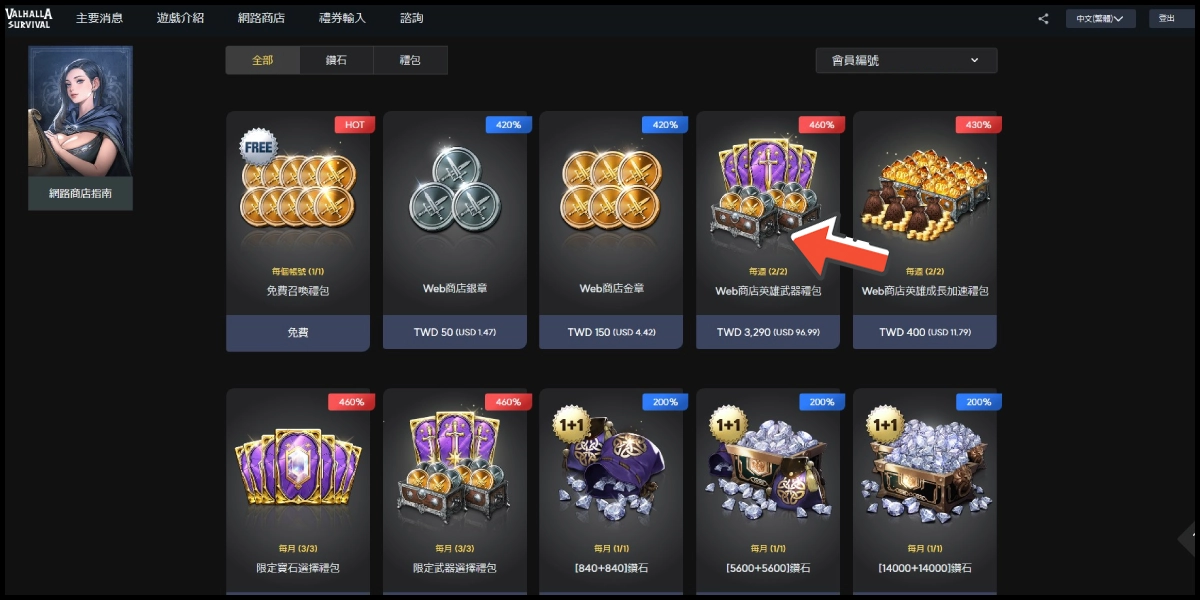Open the hero weapon pack chest image
Viewport: 1200px width, 600px height.
[x=767, y=190]
